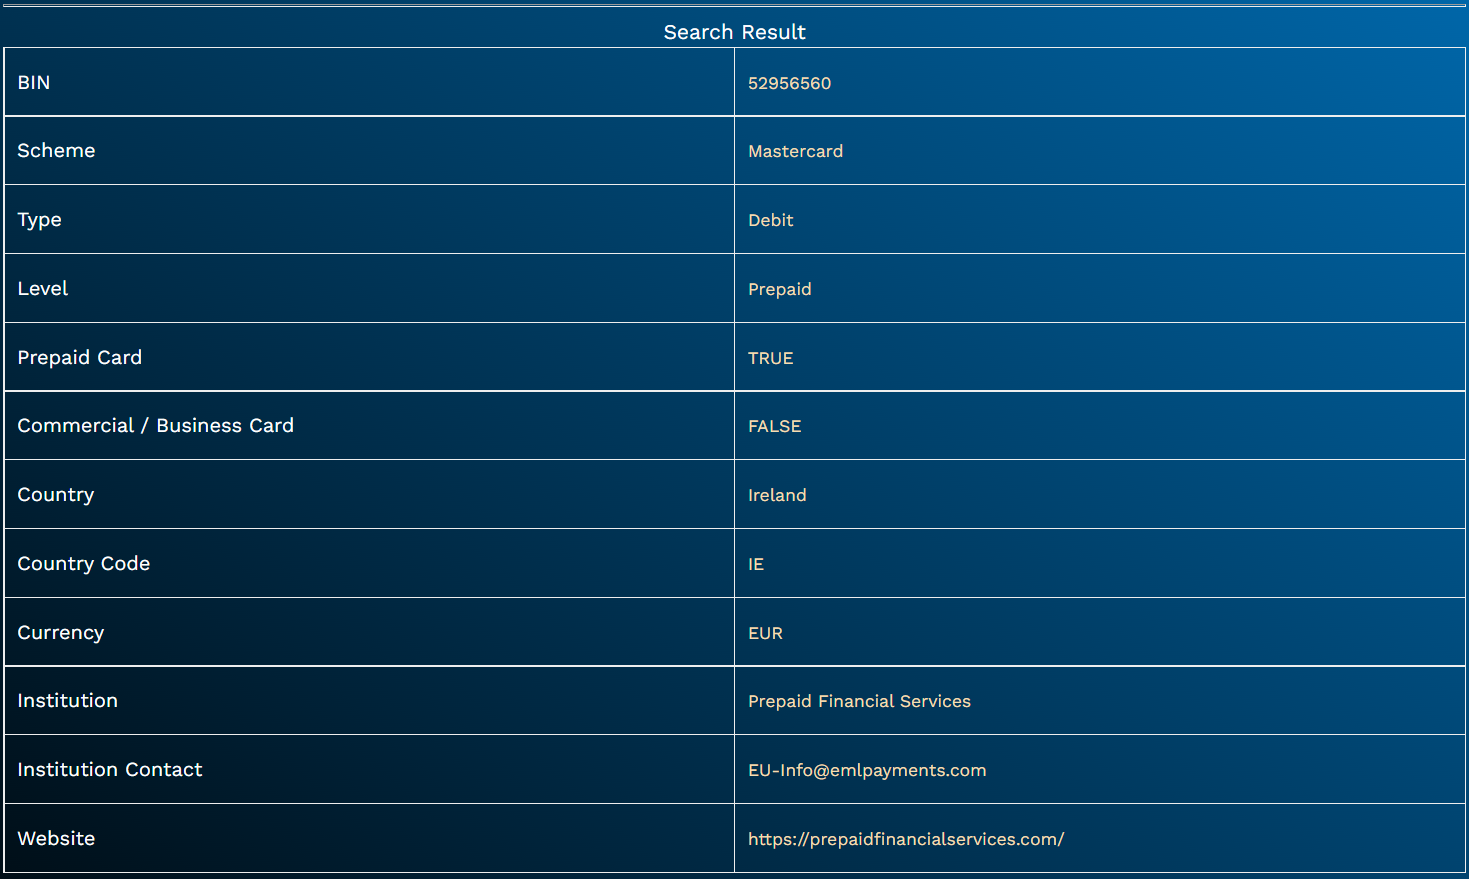Click the Institution Contact label
This screenshot has width=1469, height=879.
(109, 770)
